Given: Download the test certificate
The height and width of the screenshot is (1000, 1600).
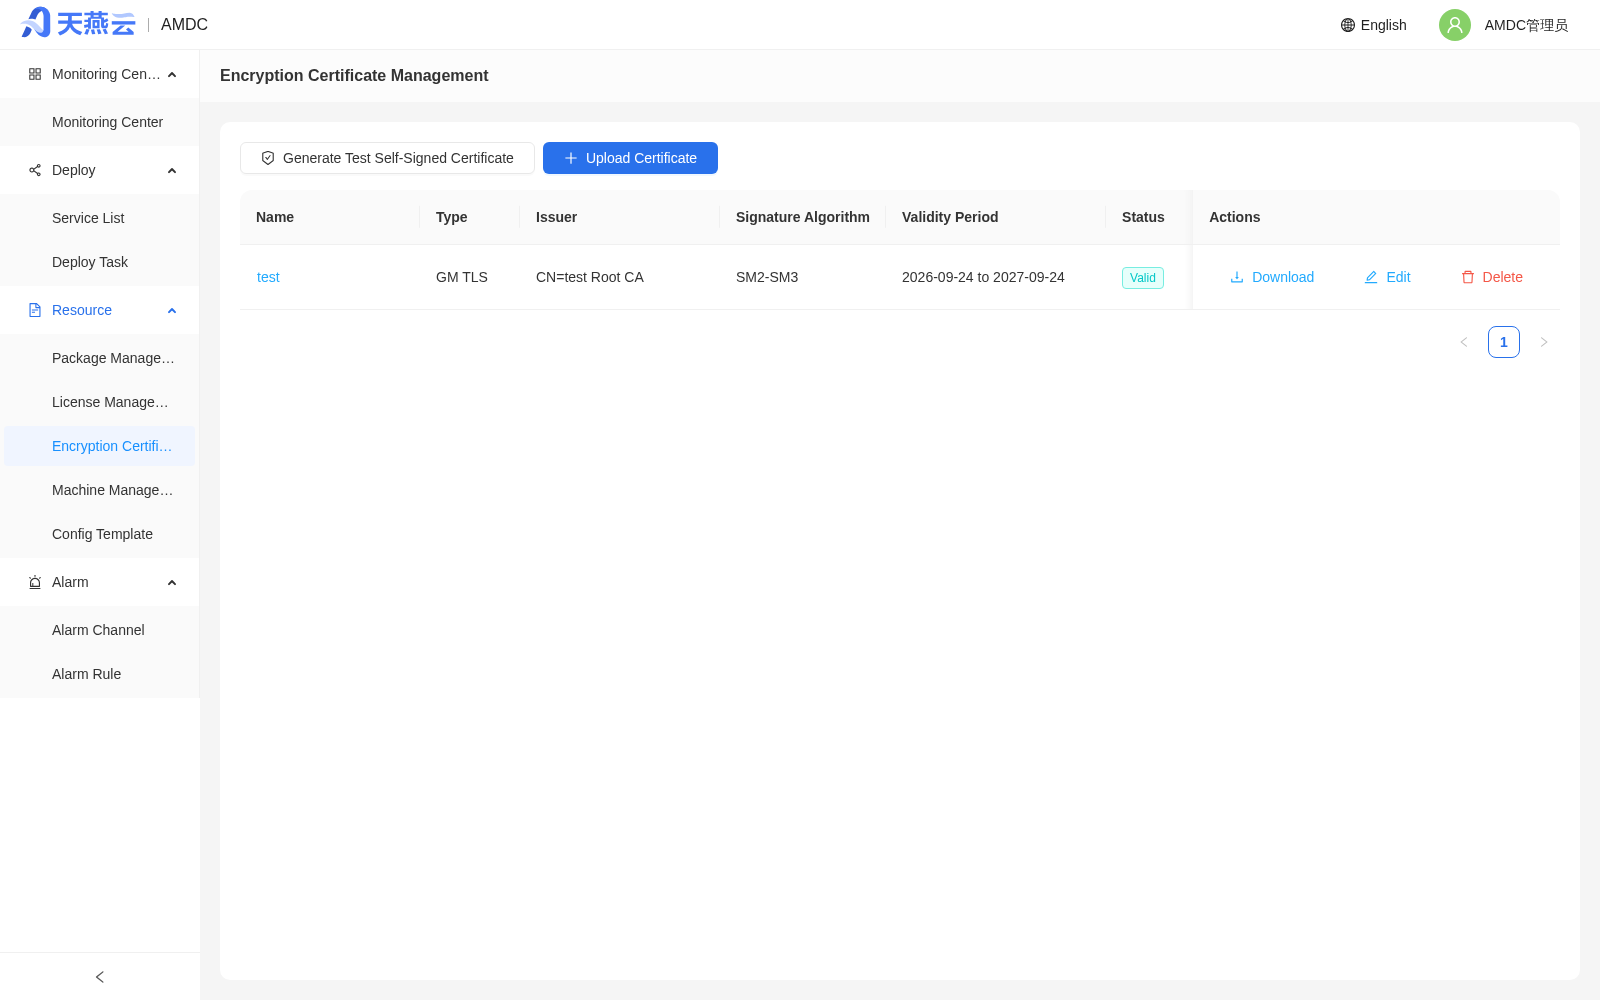Looking at the screenshot, I should [x=1272, y=277].
